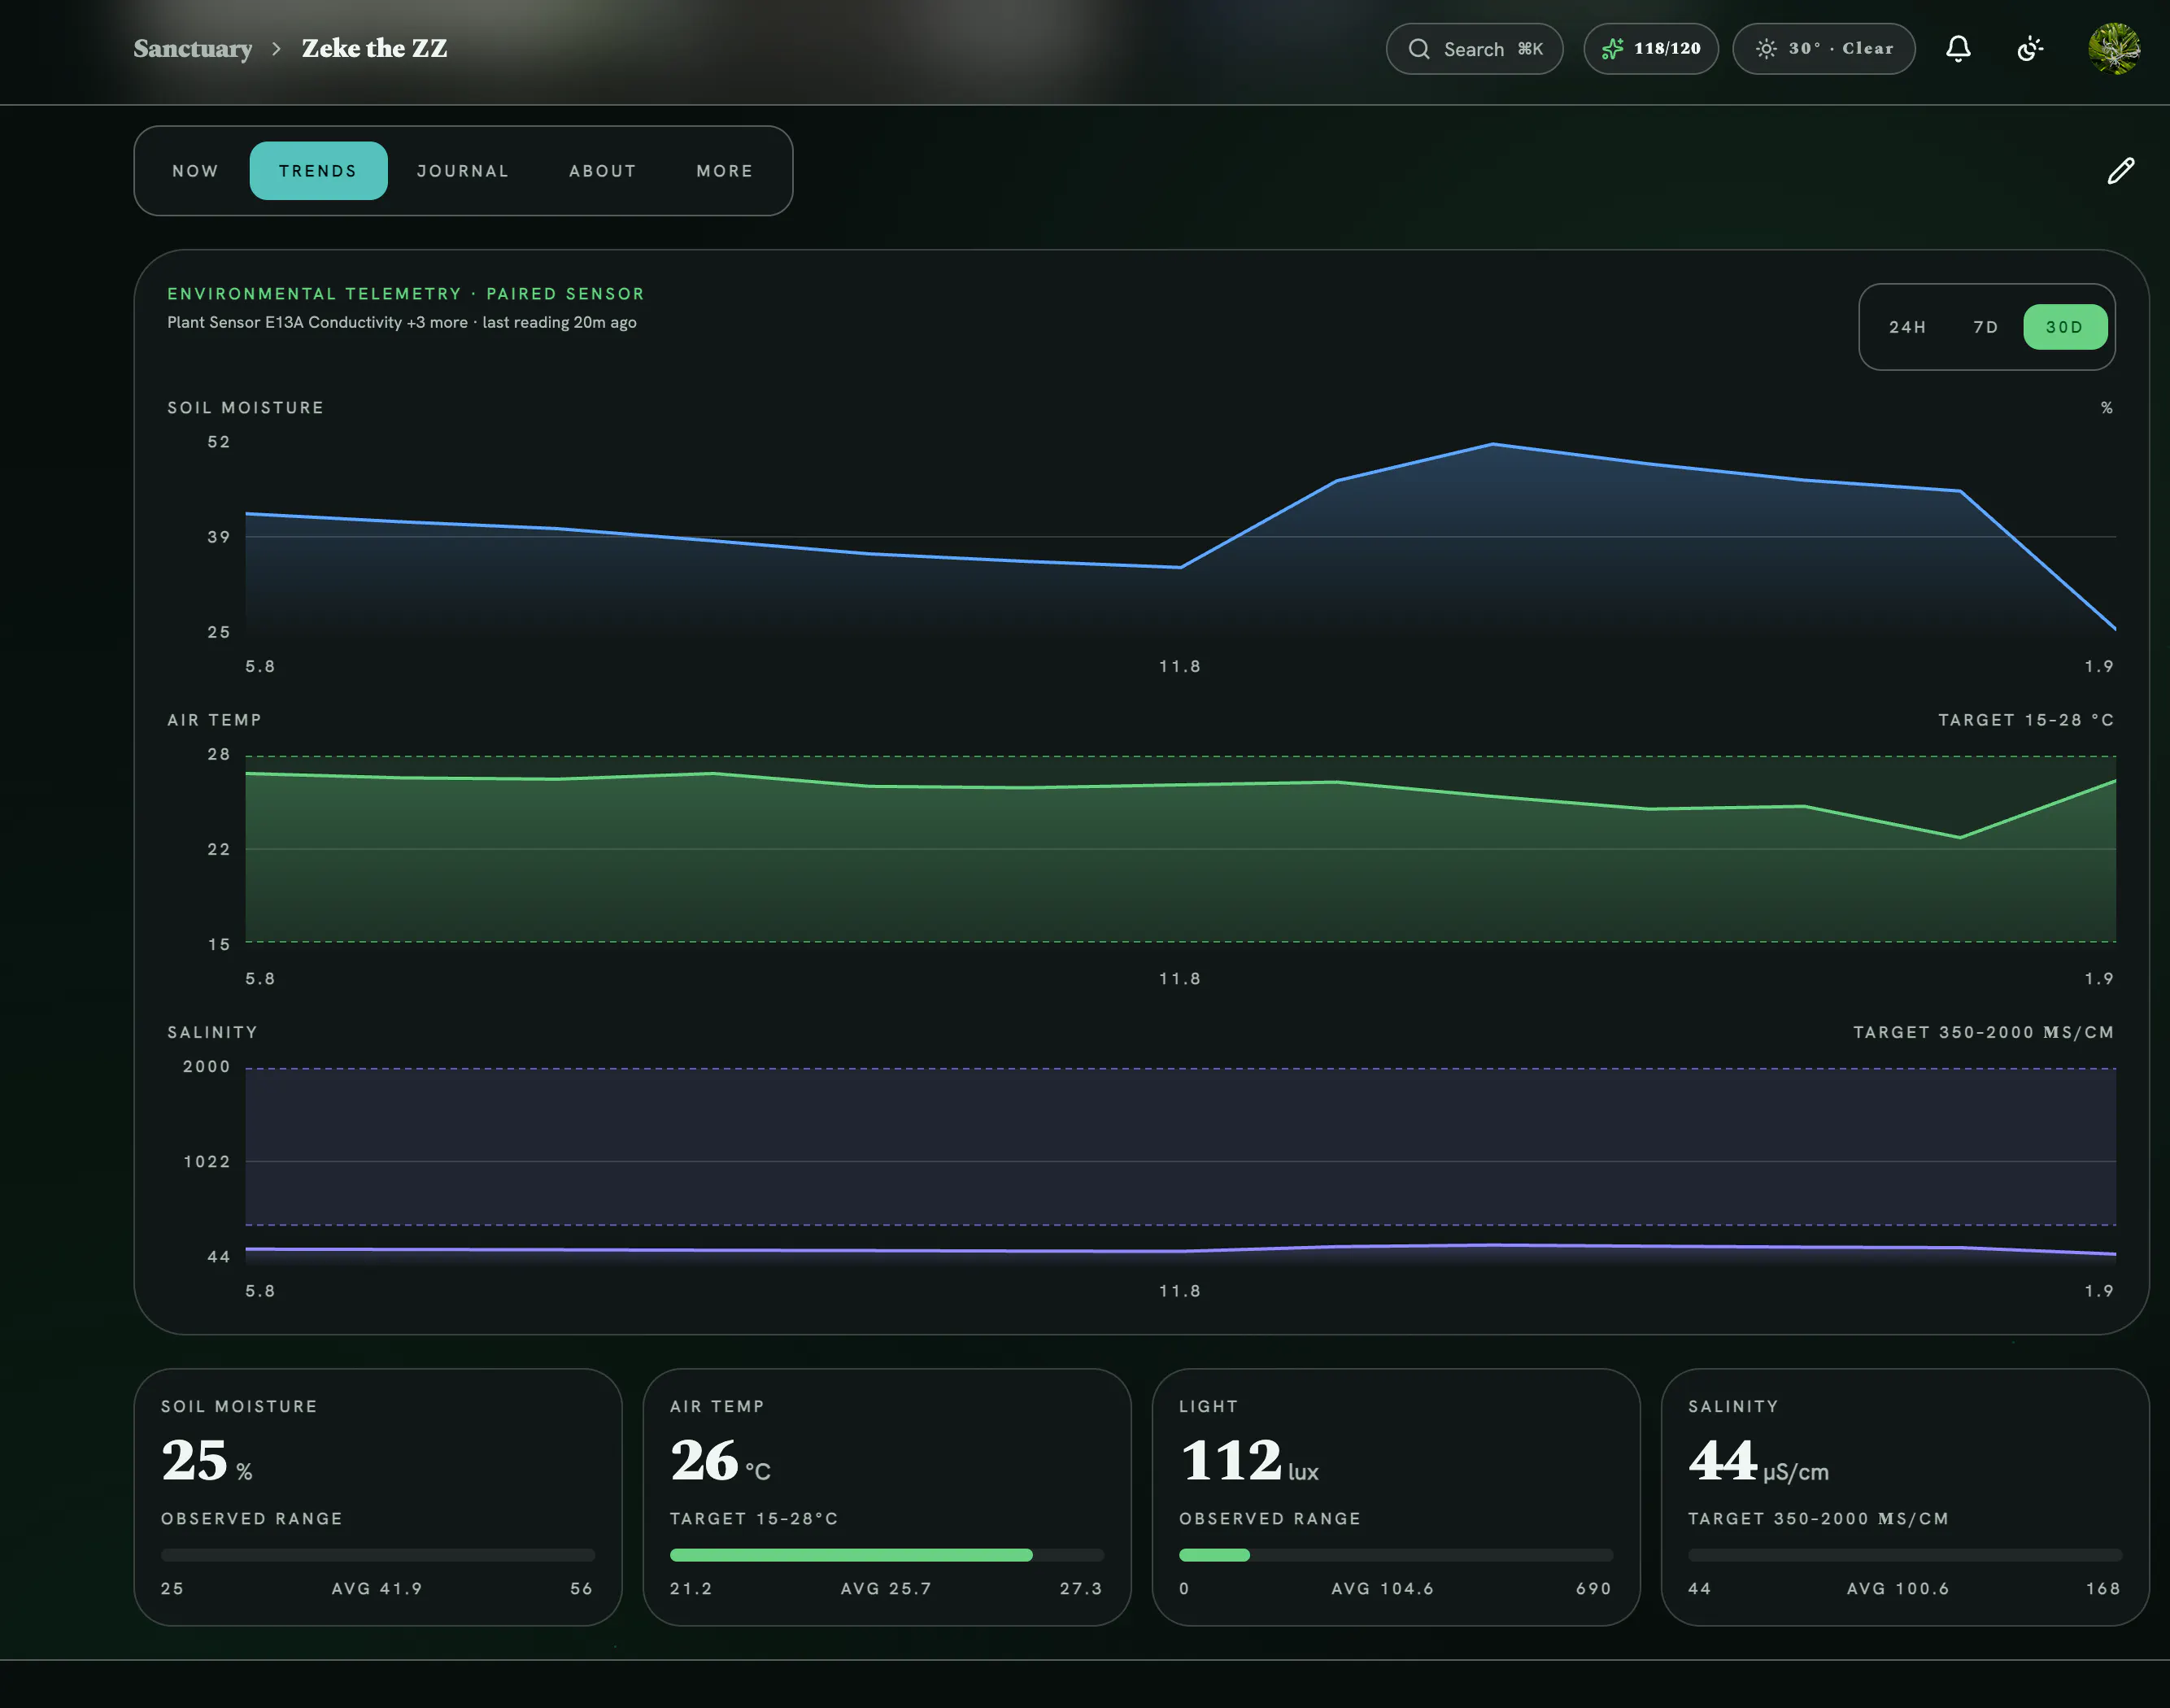Screen dimensions: 2170x1708
Task: Click the Zeke the ZZ breadcrumb title
Action: (x=374, y=49)
